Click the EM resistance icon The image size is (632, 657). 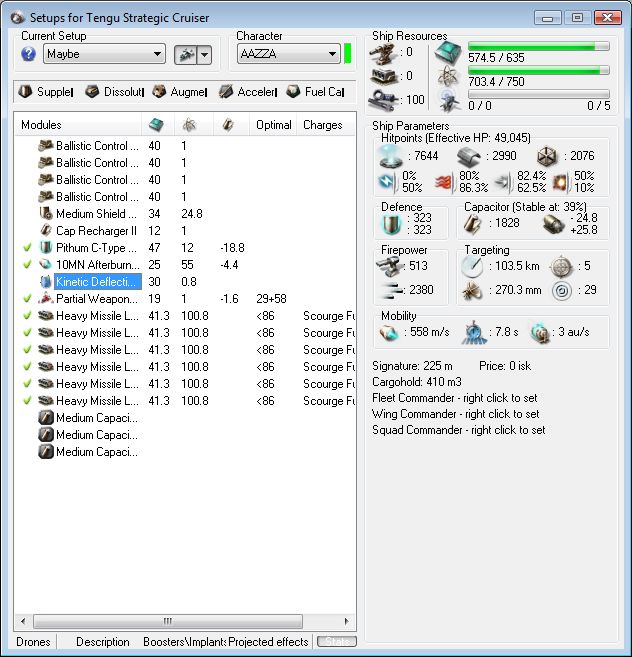coord(386,181)
